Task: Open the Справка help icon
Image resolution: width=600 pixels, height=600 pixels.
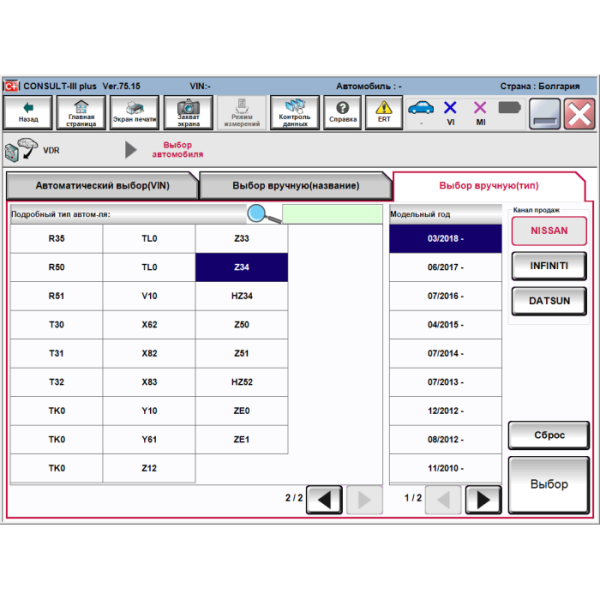Action: click(x=343, y=112)
